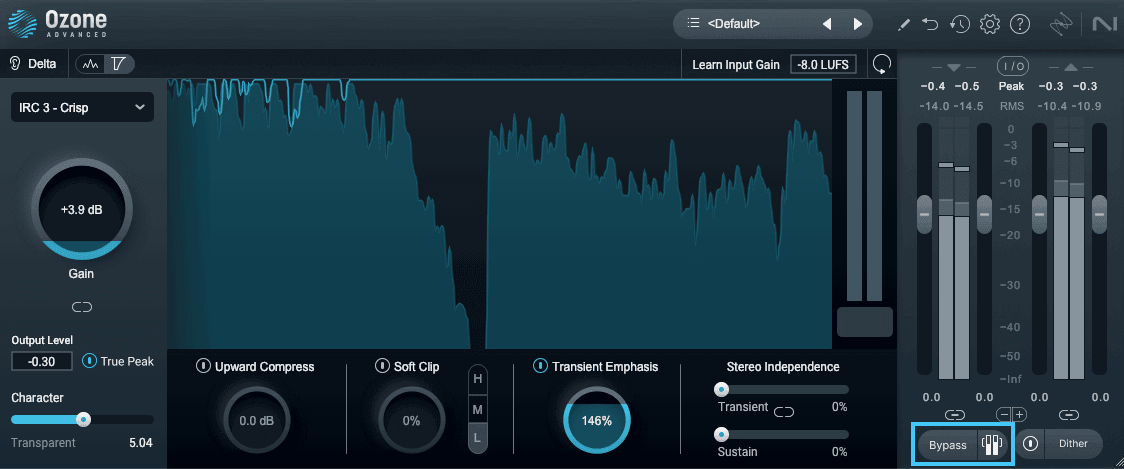The image size is (1124, 469).
Task: Click output peak readout -0.3 on the far right
Action: tap(1085, 86)
